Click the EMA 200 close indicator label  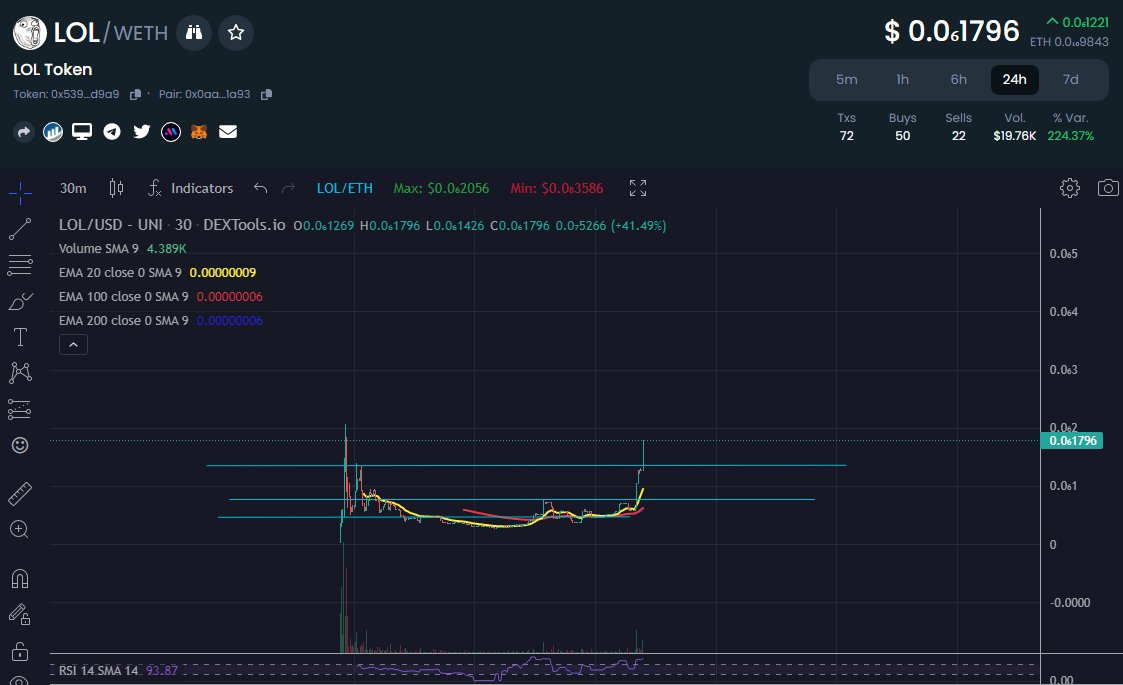coord(124,321)
